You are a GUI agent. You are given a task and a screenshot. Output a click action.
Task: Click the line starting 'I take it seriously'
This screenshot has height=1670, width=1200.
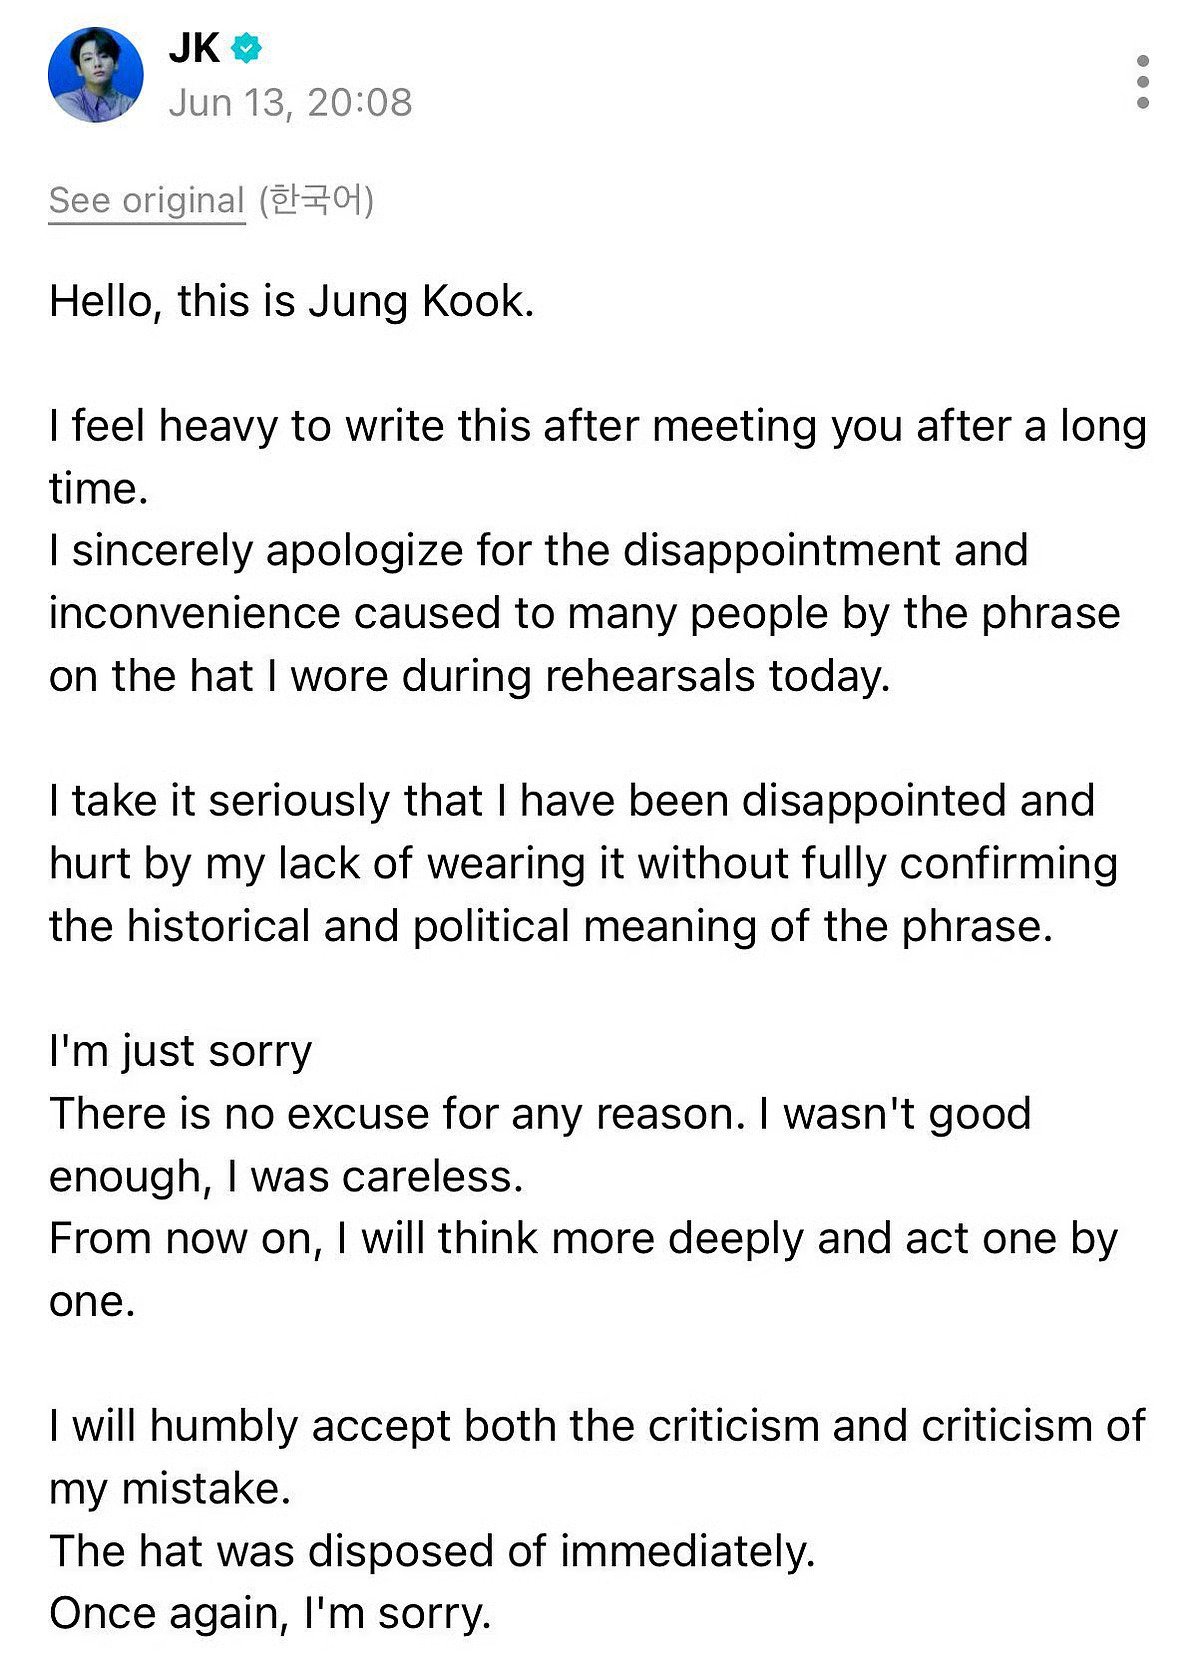(572, 801)
